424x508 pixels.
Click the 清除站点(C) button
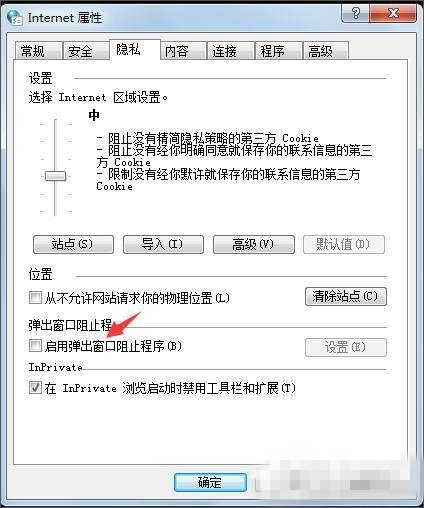pos(346,296)
